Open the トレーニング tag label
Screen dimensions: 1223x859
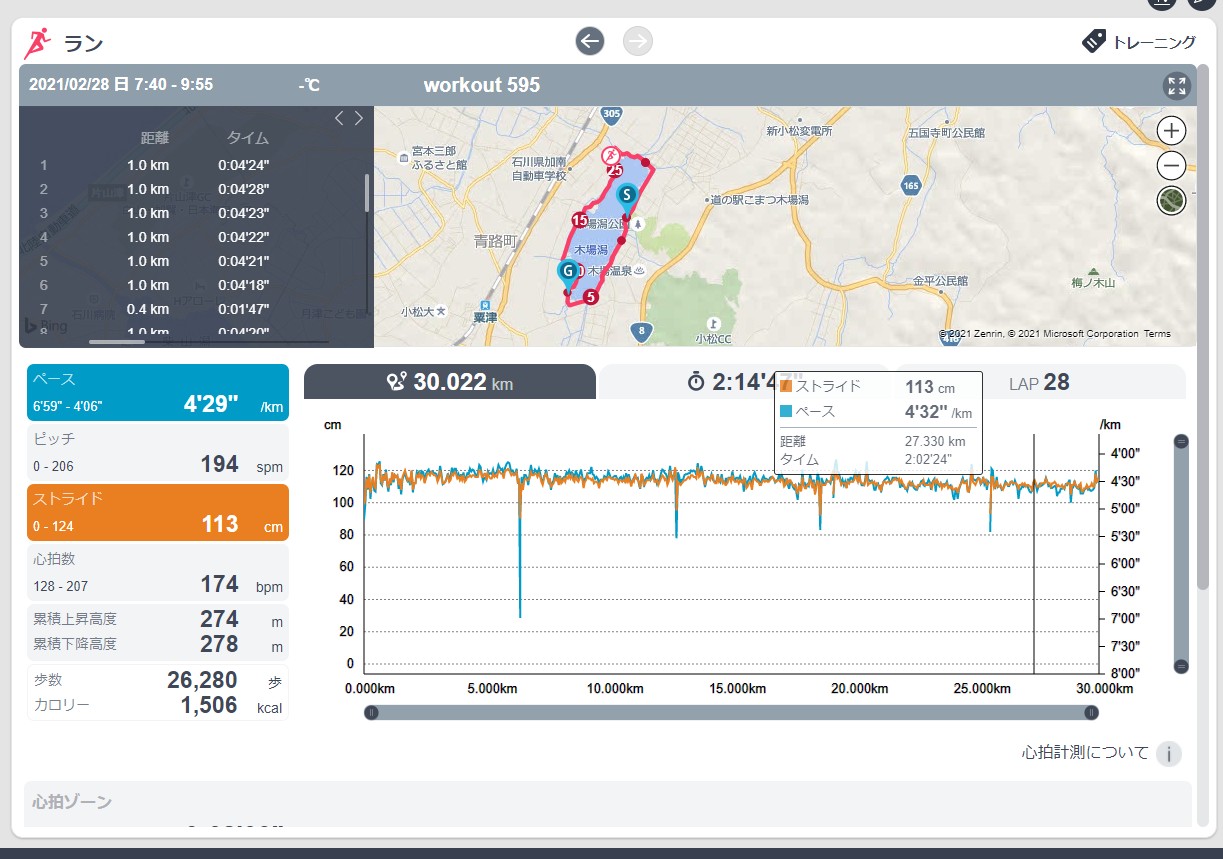coord(1139,41)
